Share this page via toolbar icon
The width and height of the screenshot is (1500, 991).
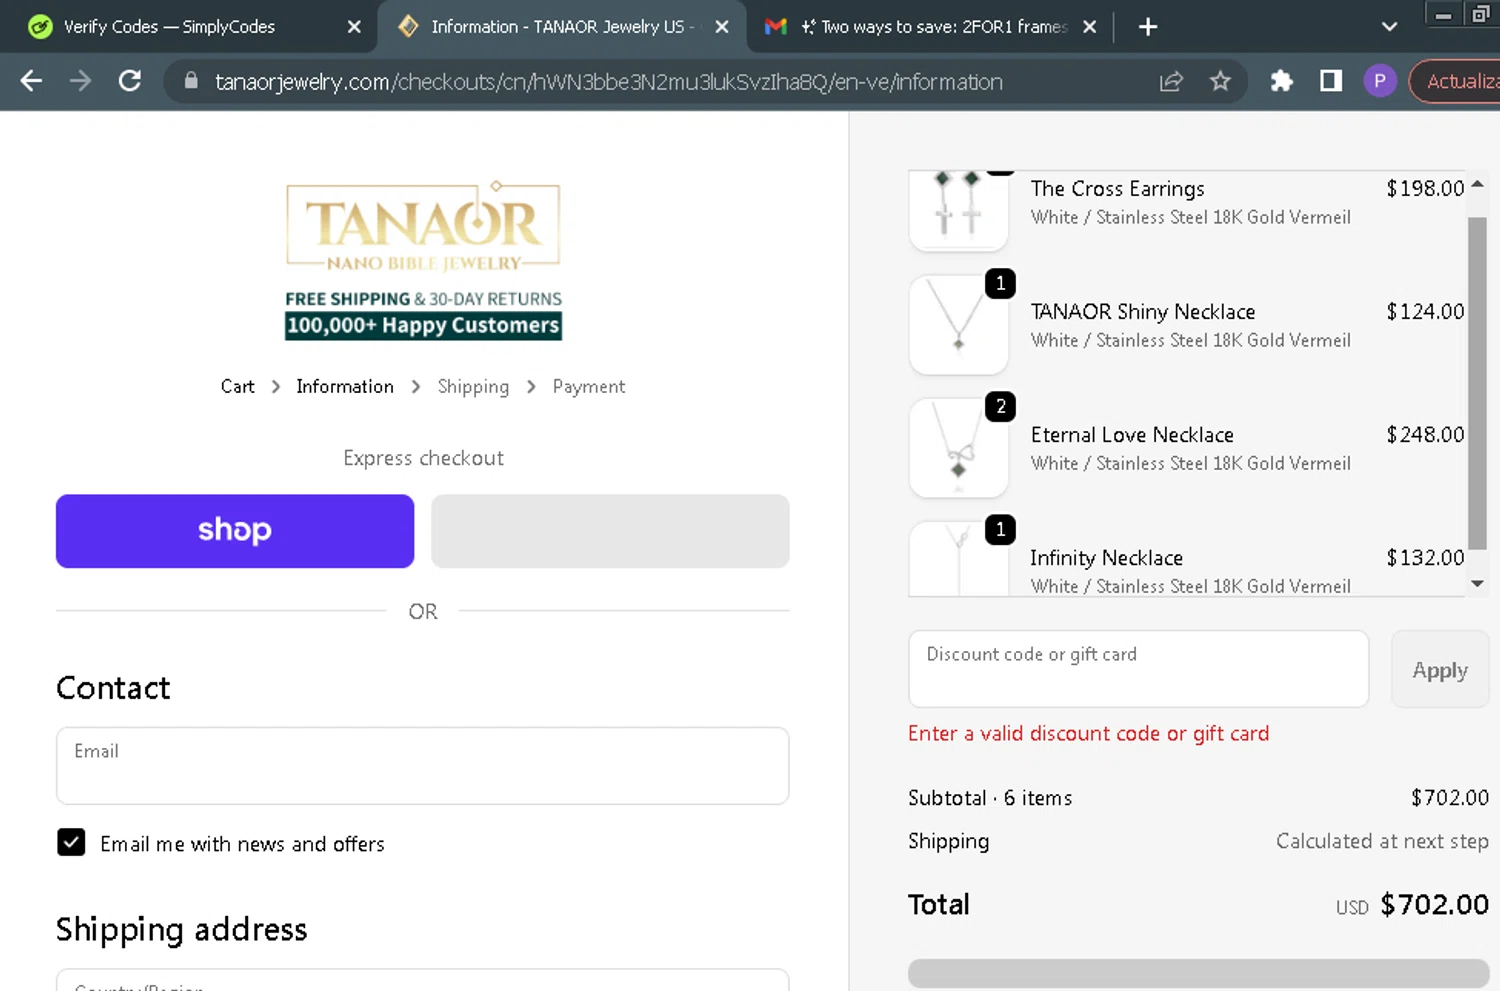point(1171,82)
